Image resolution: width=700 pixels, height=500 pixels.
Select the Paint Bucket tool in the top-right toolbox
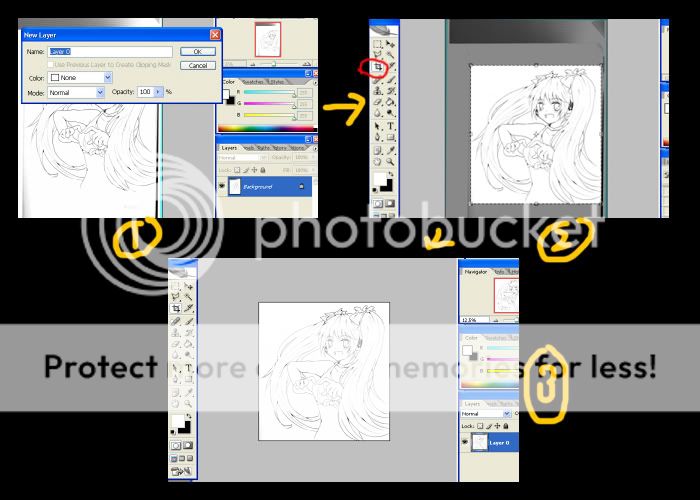point(391,102)
